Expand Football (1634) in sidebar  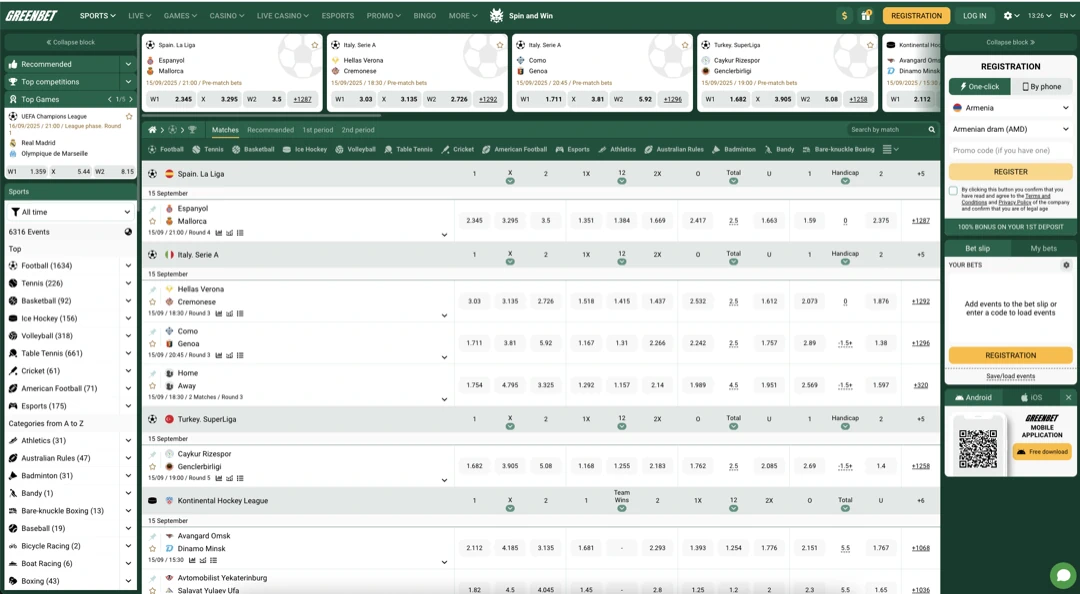[128, 265]
